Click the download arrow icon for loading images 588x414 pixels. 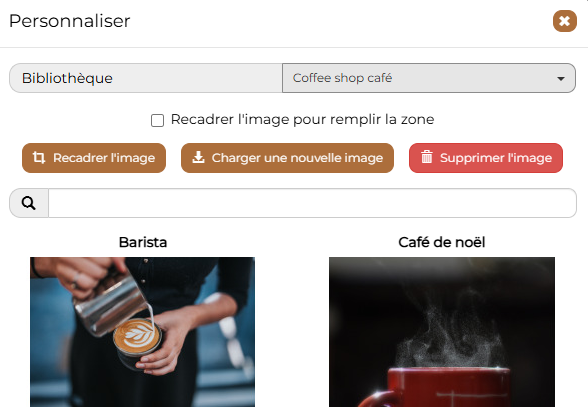coord(198,158)
